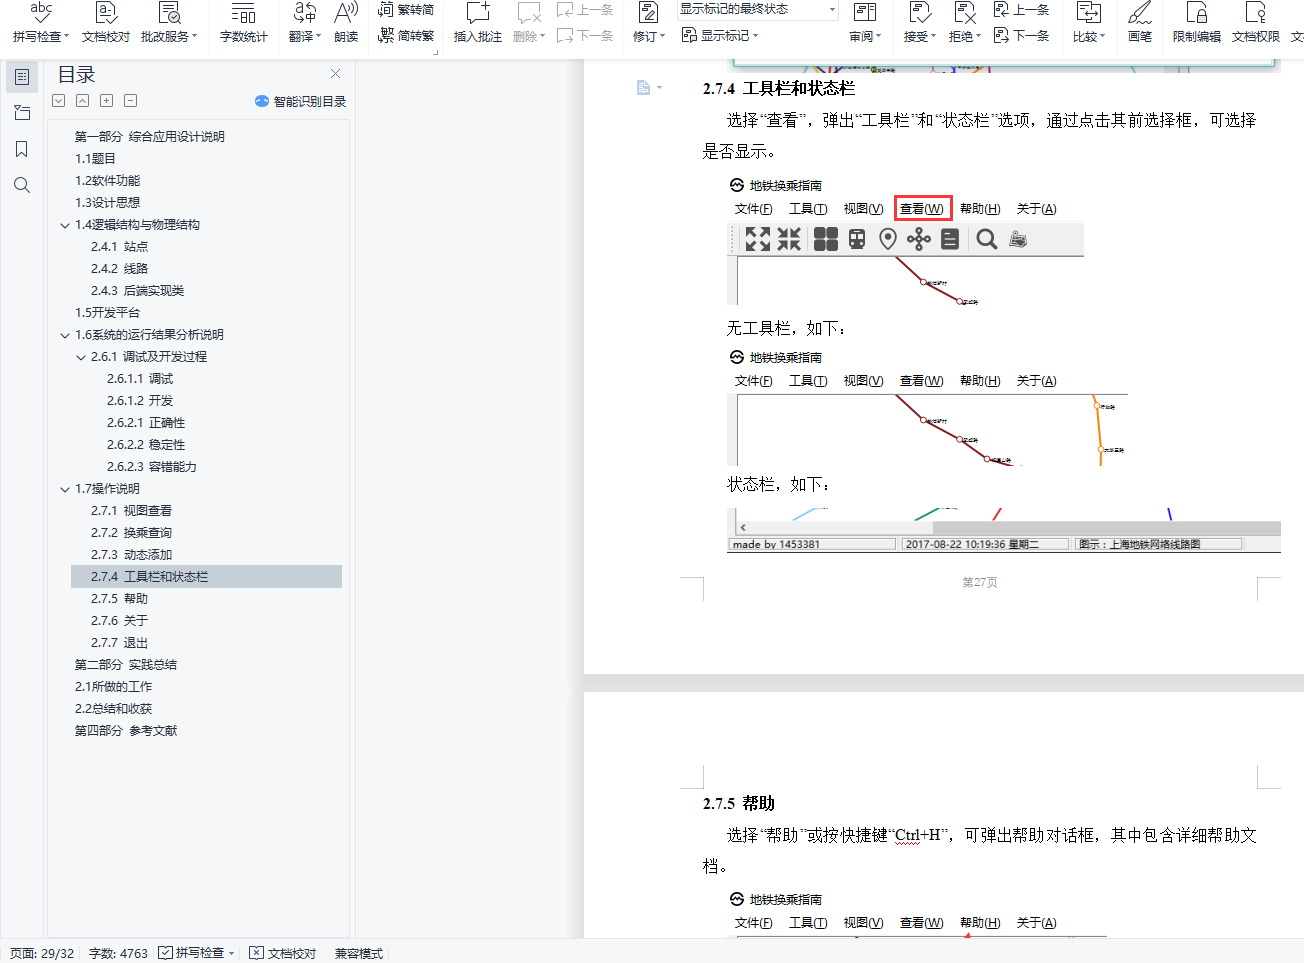Jump to 1.5开发平台 in outline

pyautogui.click(x=107, y=313)
